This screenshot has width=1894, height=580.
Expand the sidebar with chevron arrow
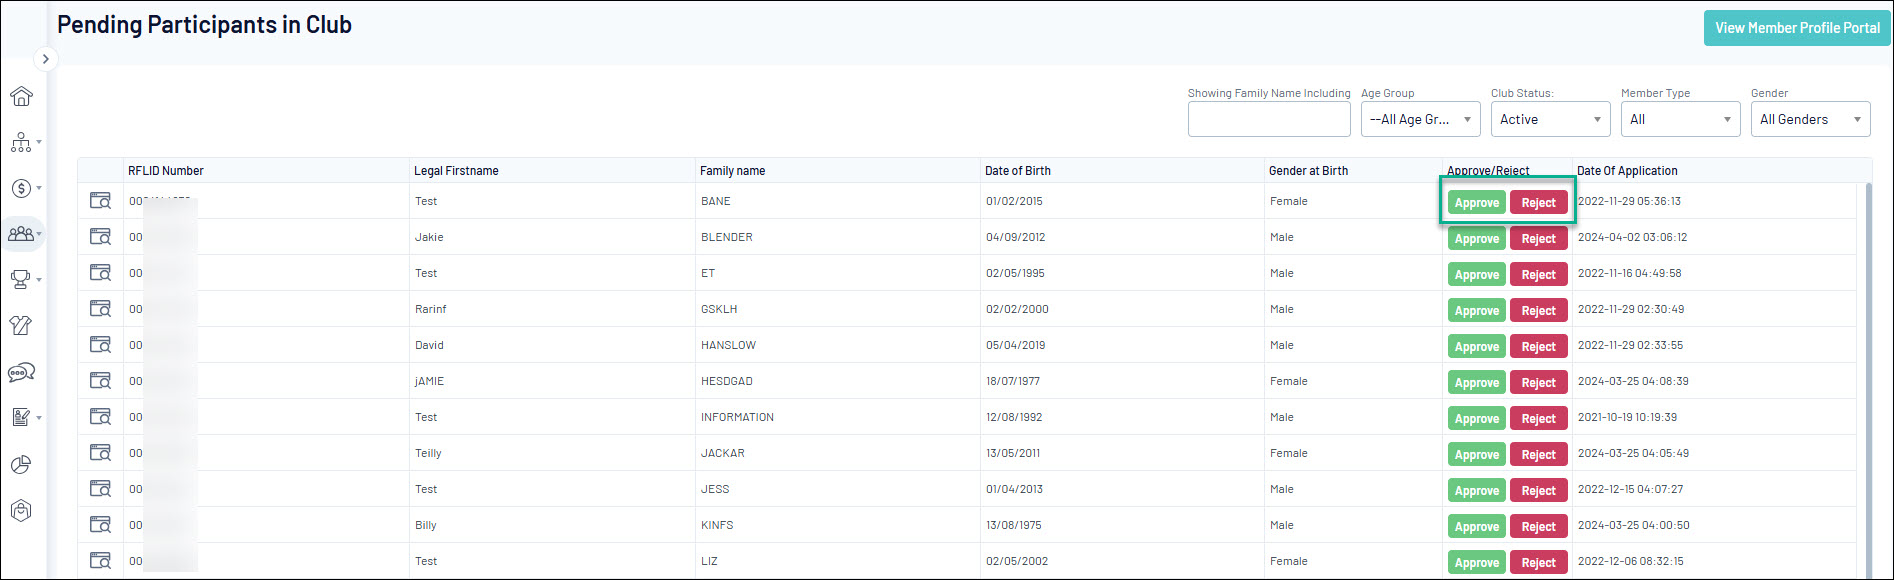point(45,59)
